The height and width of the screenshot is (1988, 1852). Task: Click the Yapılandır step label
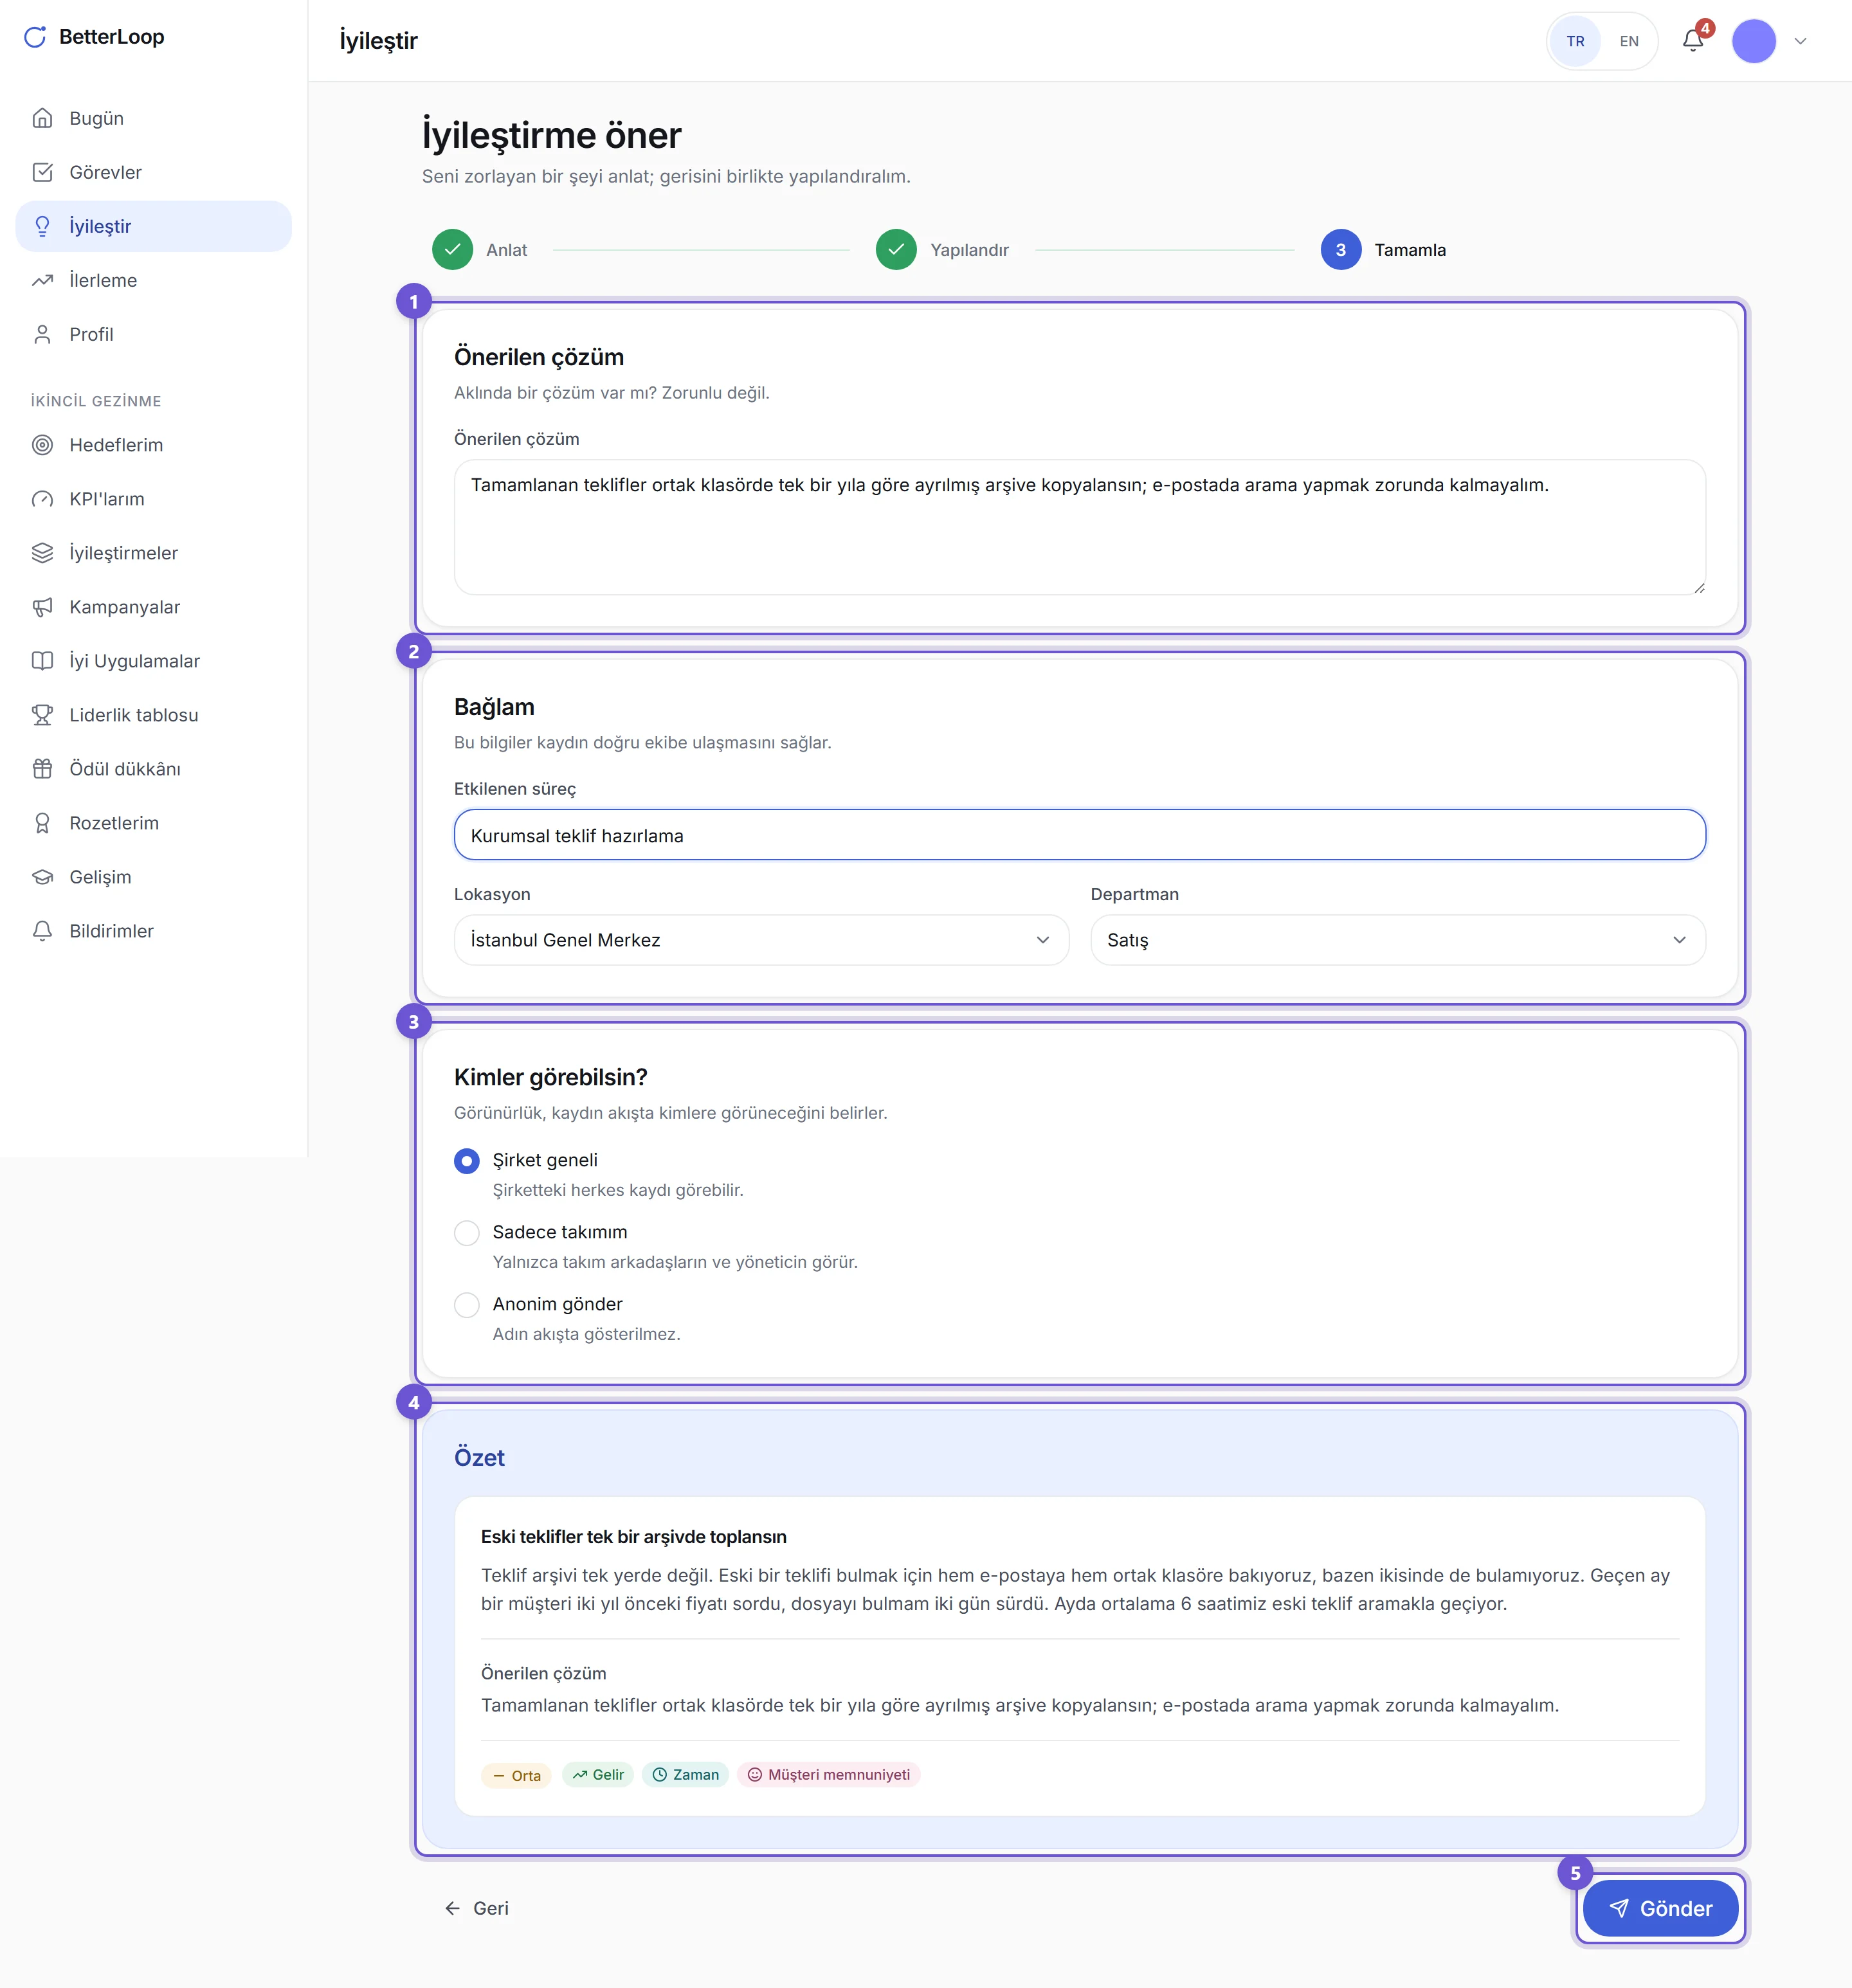pyautogui.click(x=970, y=250)
